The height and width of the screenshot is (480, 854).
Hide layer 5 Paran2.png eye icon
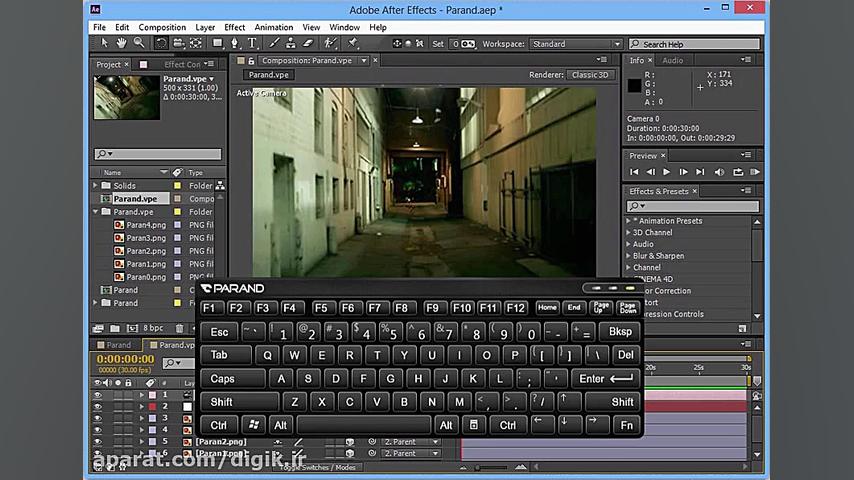(x=97, y=442)
